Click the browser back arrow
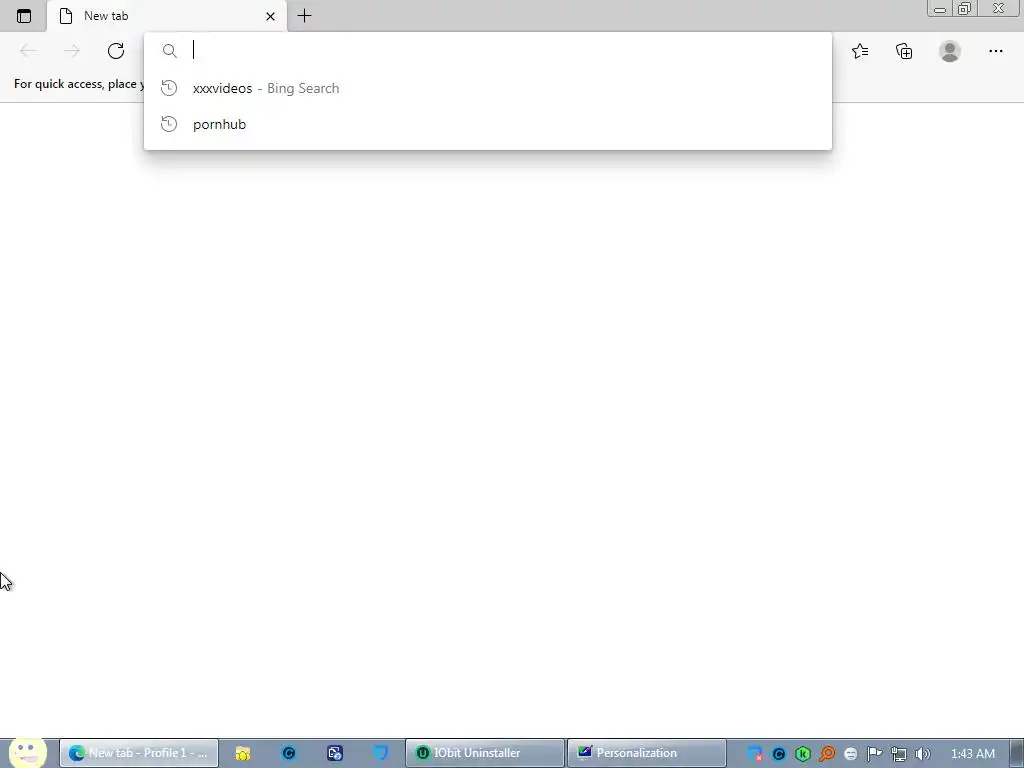Image resolution: width=1024 pixels, height=768 pixels. pos(27,51)
